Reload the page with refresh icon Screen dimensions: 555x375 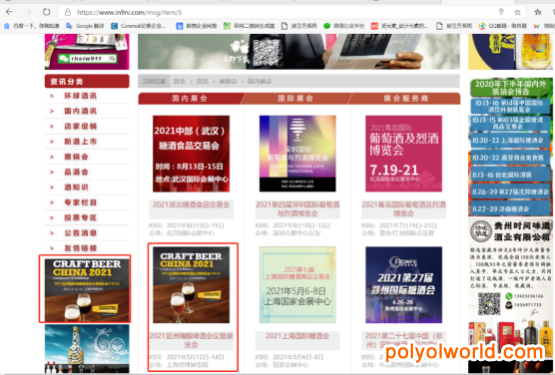[x=46, y=12]
